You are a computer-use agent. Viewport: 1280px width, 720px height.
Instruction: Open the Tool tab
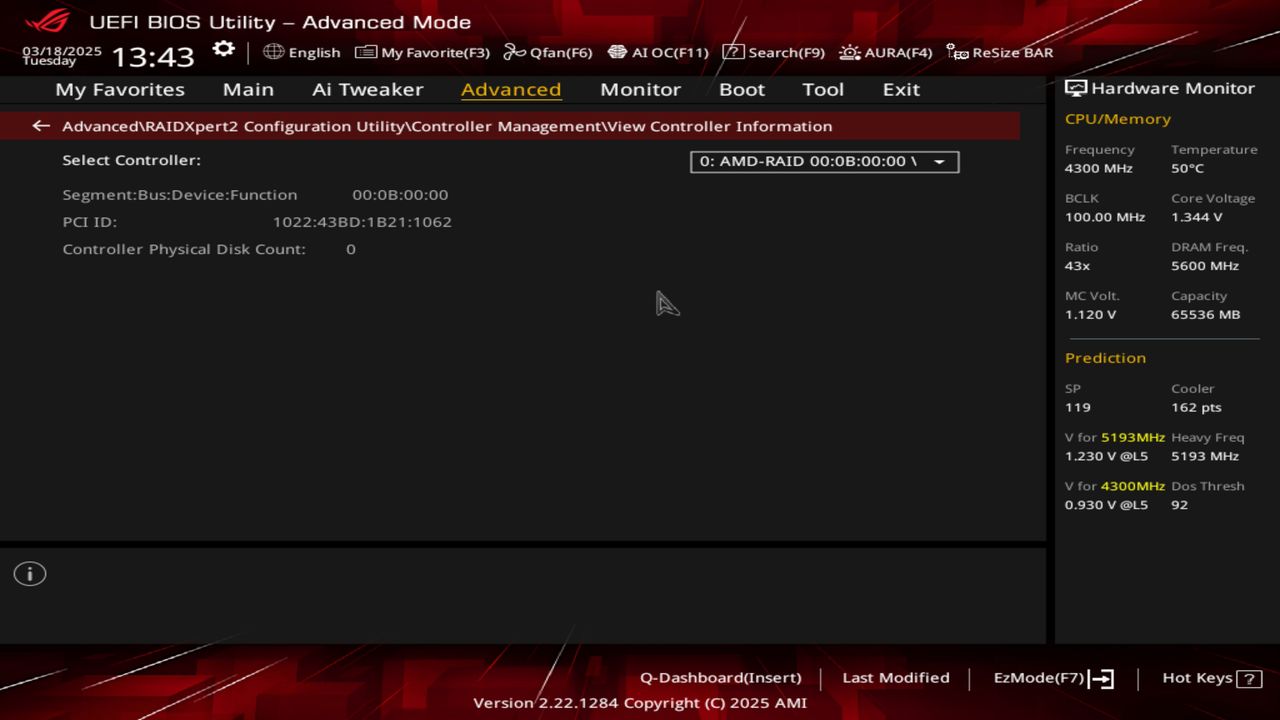coord(823,89)
